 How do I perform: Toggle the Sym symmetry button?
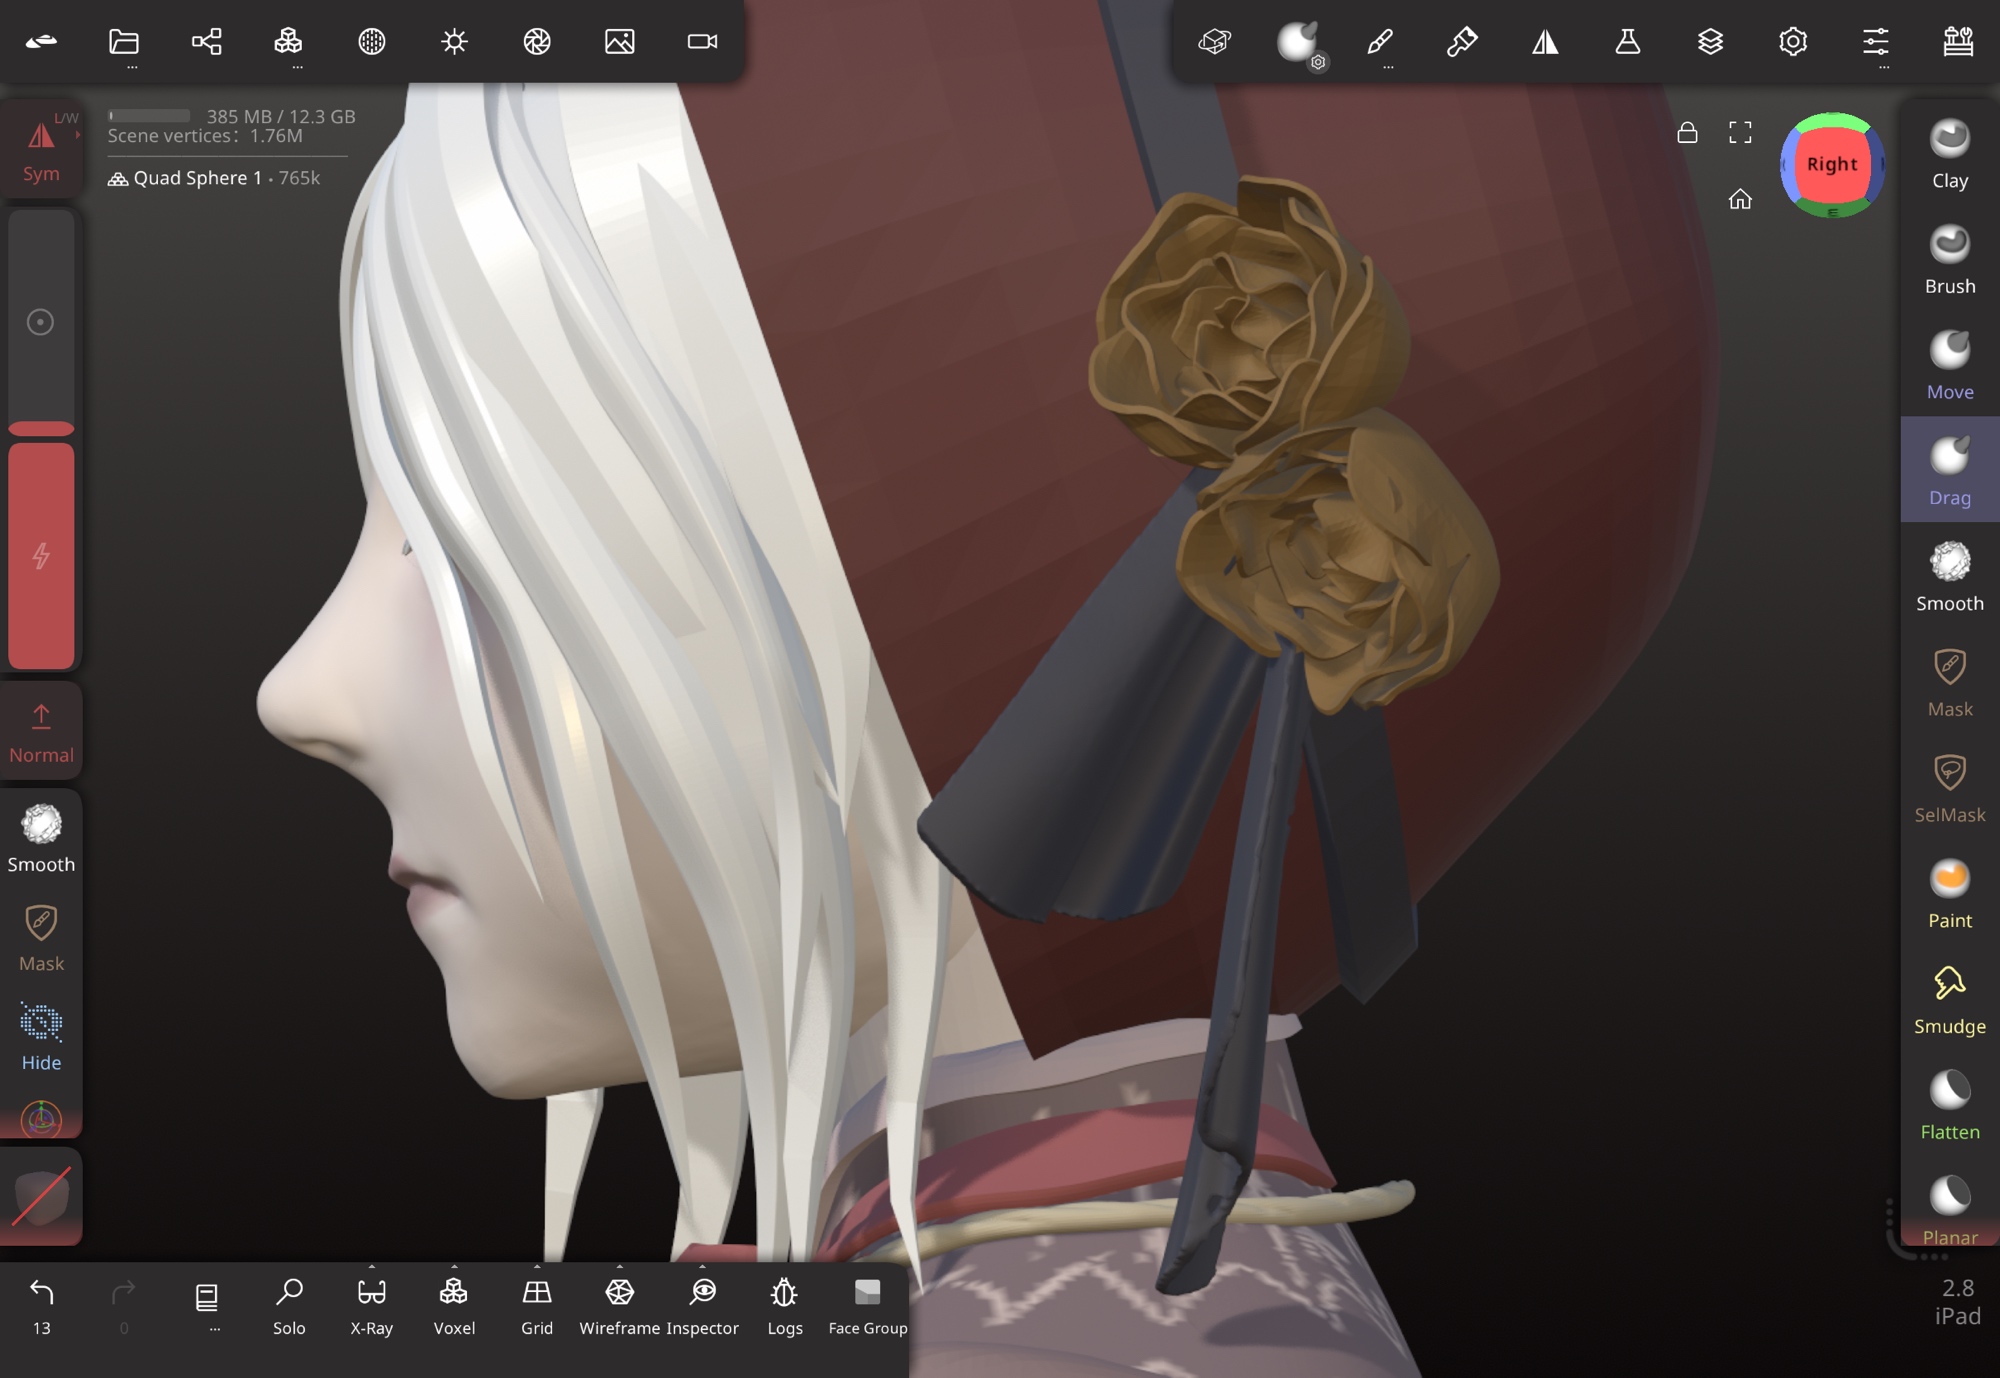(41, 150)
